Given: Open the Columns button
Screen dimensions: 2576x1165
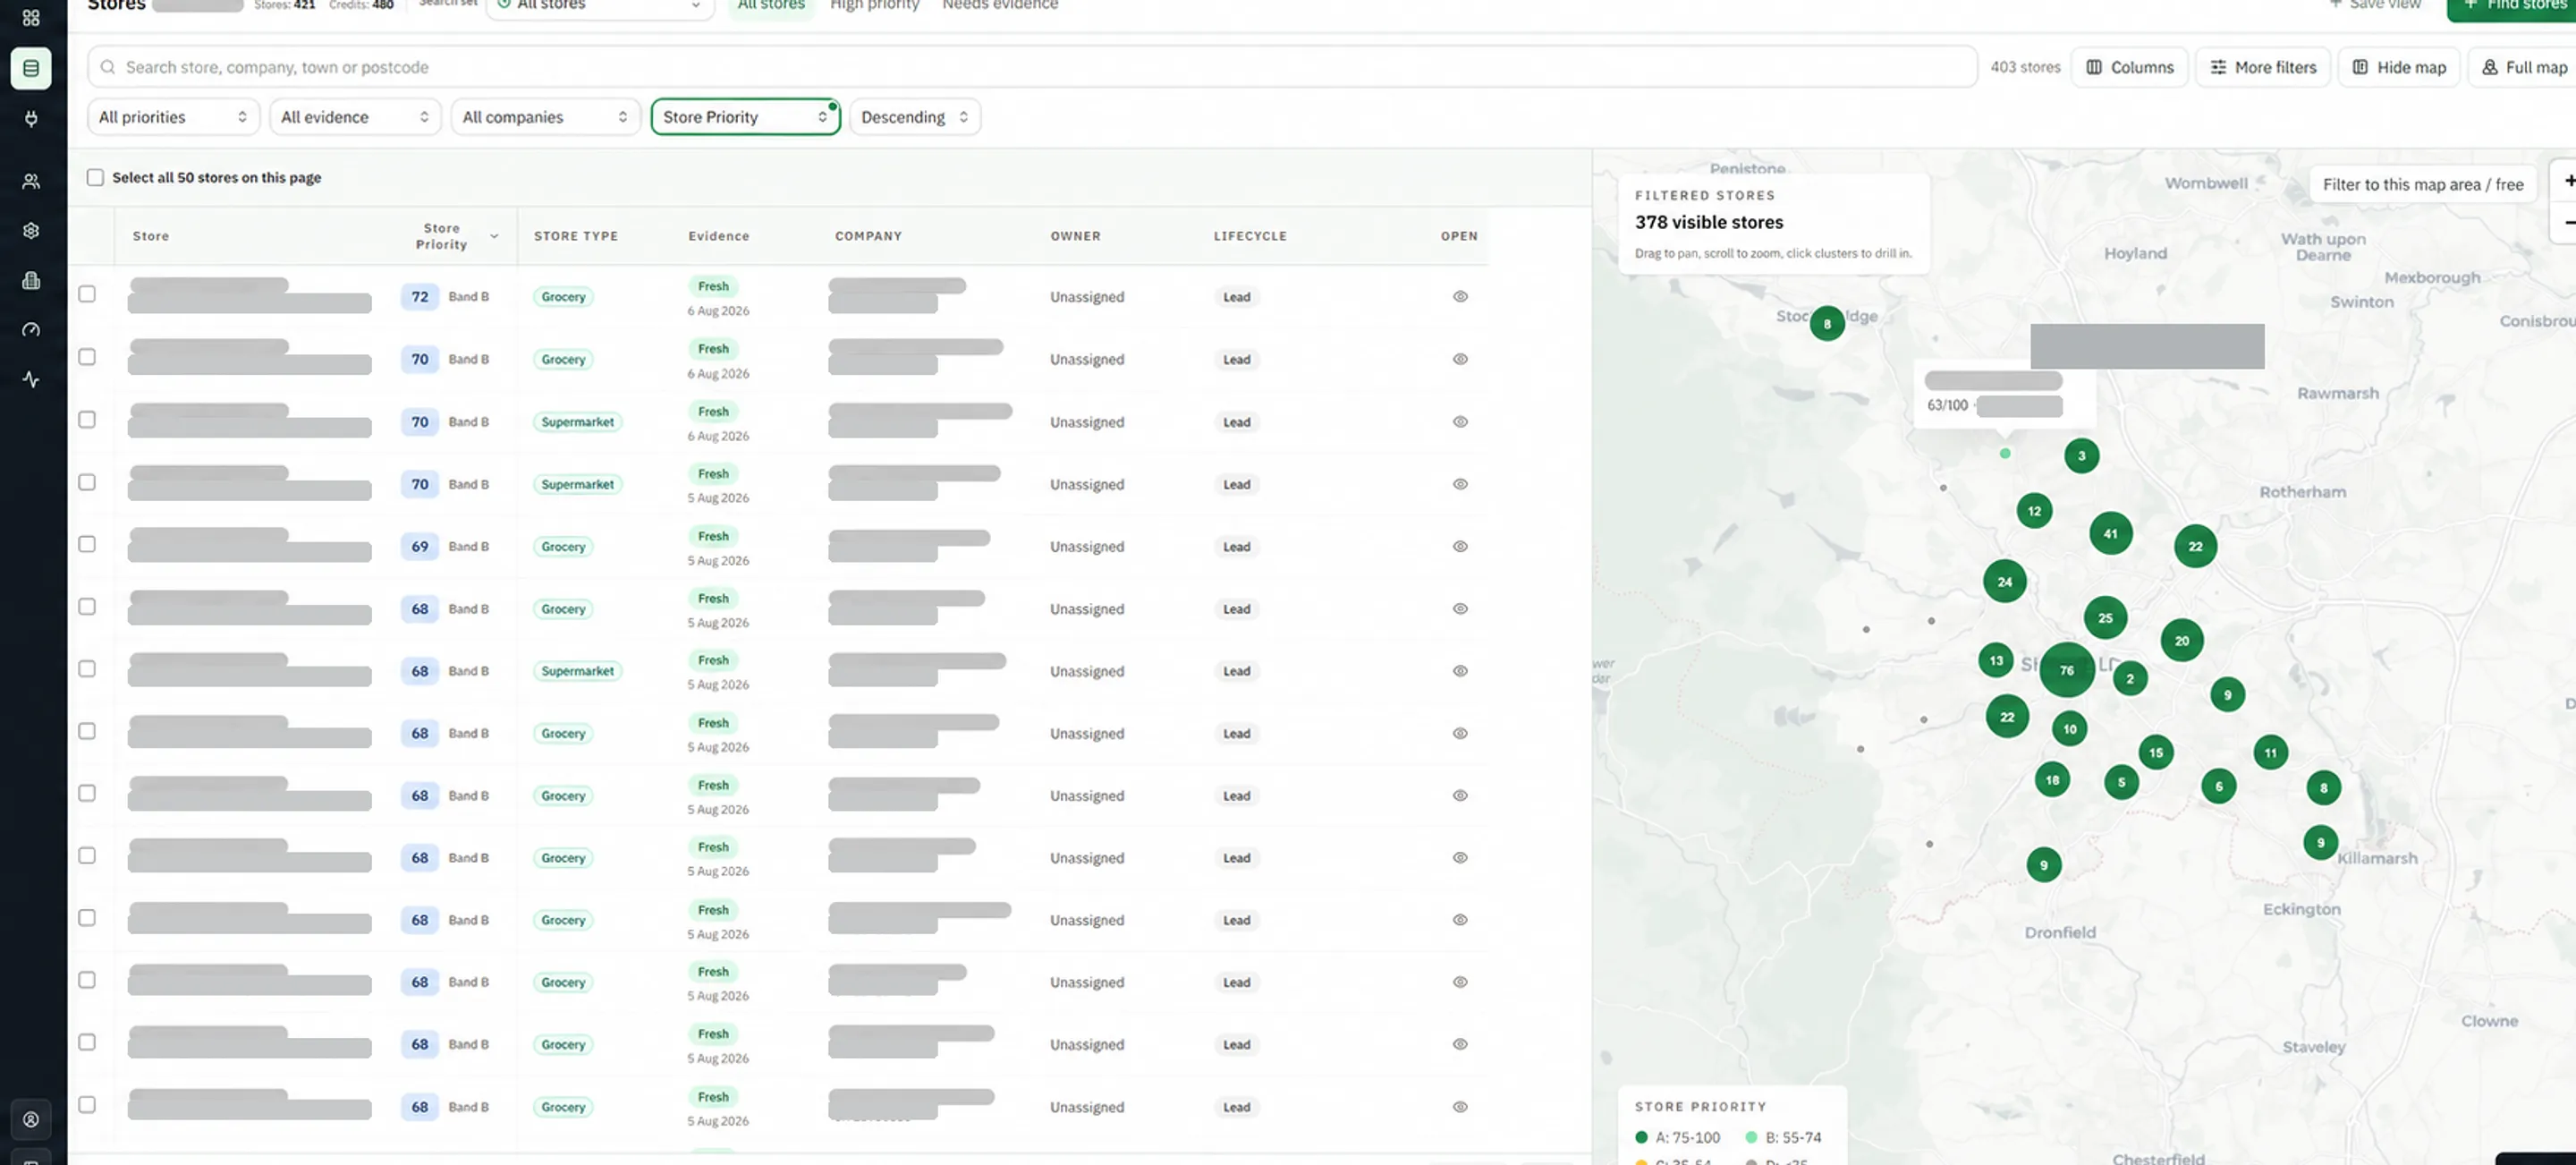Looking at the screenshot, I should click(2130, 67).
